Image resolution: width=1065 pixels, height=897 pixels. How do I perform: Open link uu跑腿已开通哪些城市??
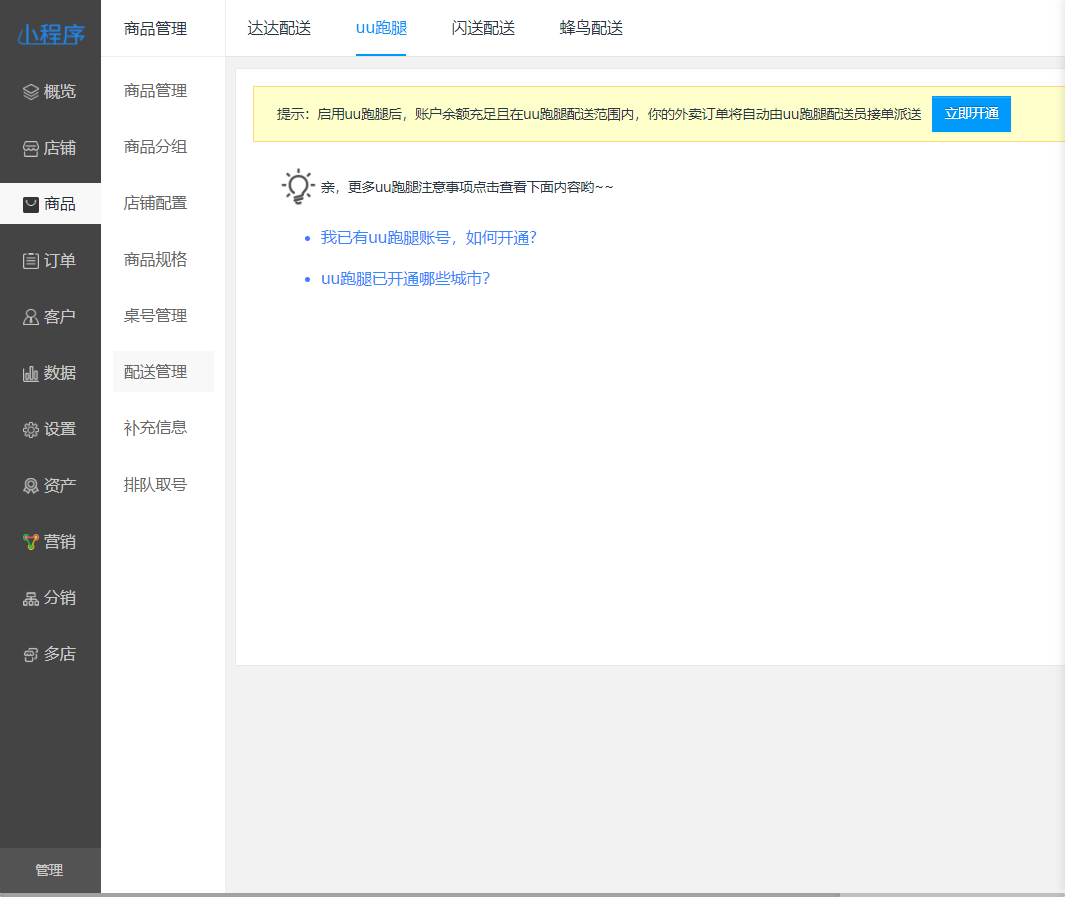pyautogui.click(x=405, y=279)
